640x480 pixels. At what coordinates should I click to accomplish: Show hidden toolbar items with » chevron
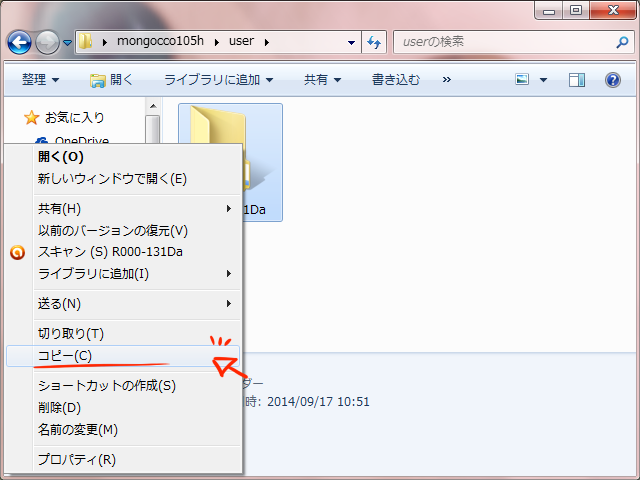coord(446,80)
